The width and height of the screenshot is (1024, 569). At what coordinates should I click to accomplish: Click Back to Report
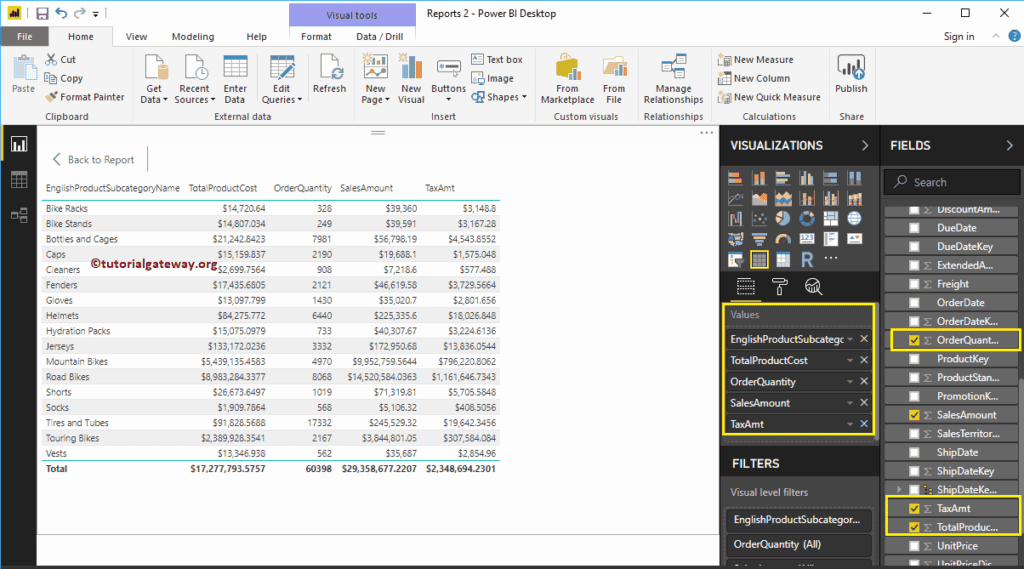point(92,160)
